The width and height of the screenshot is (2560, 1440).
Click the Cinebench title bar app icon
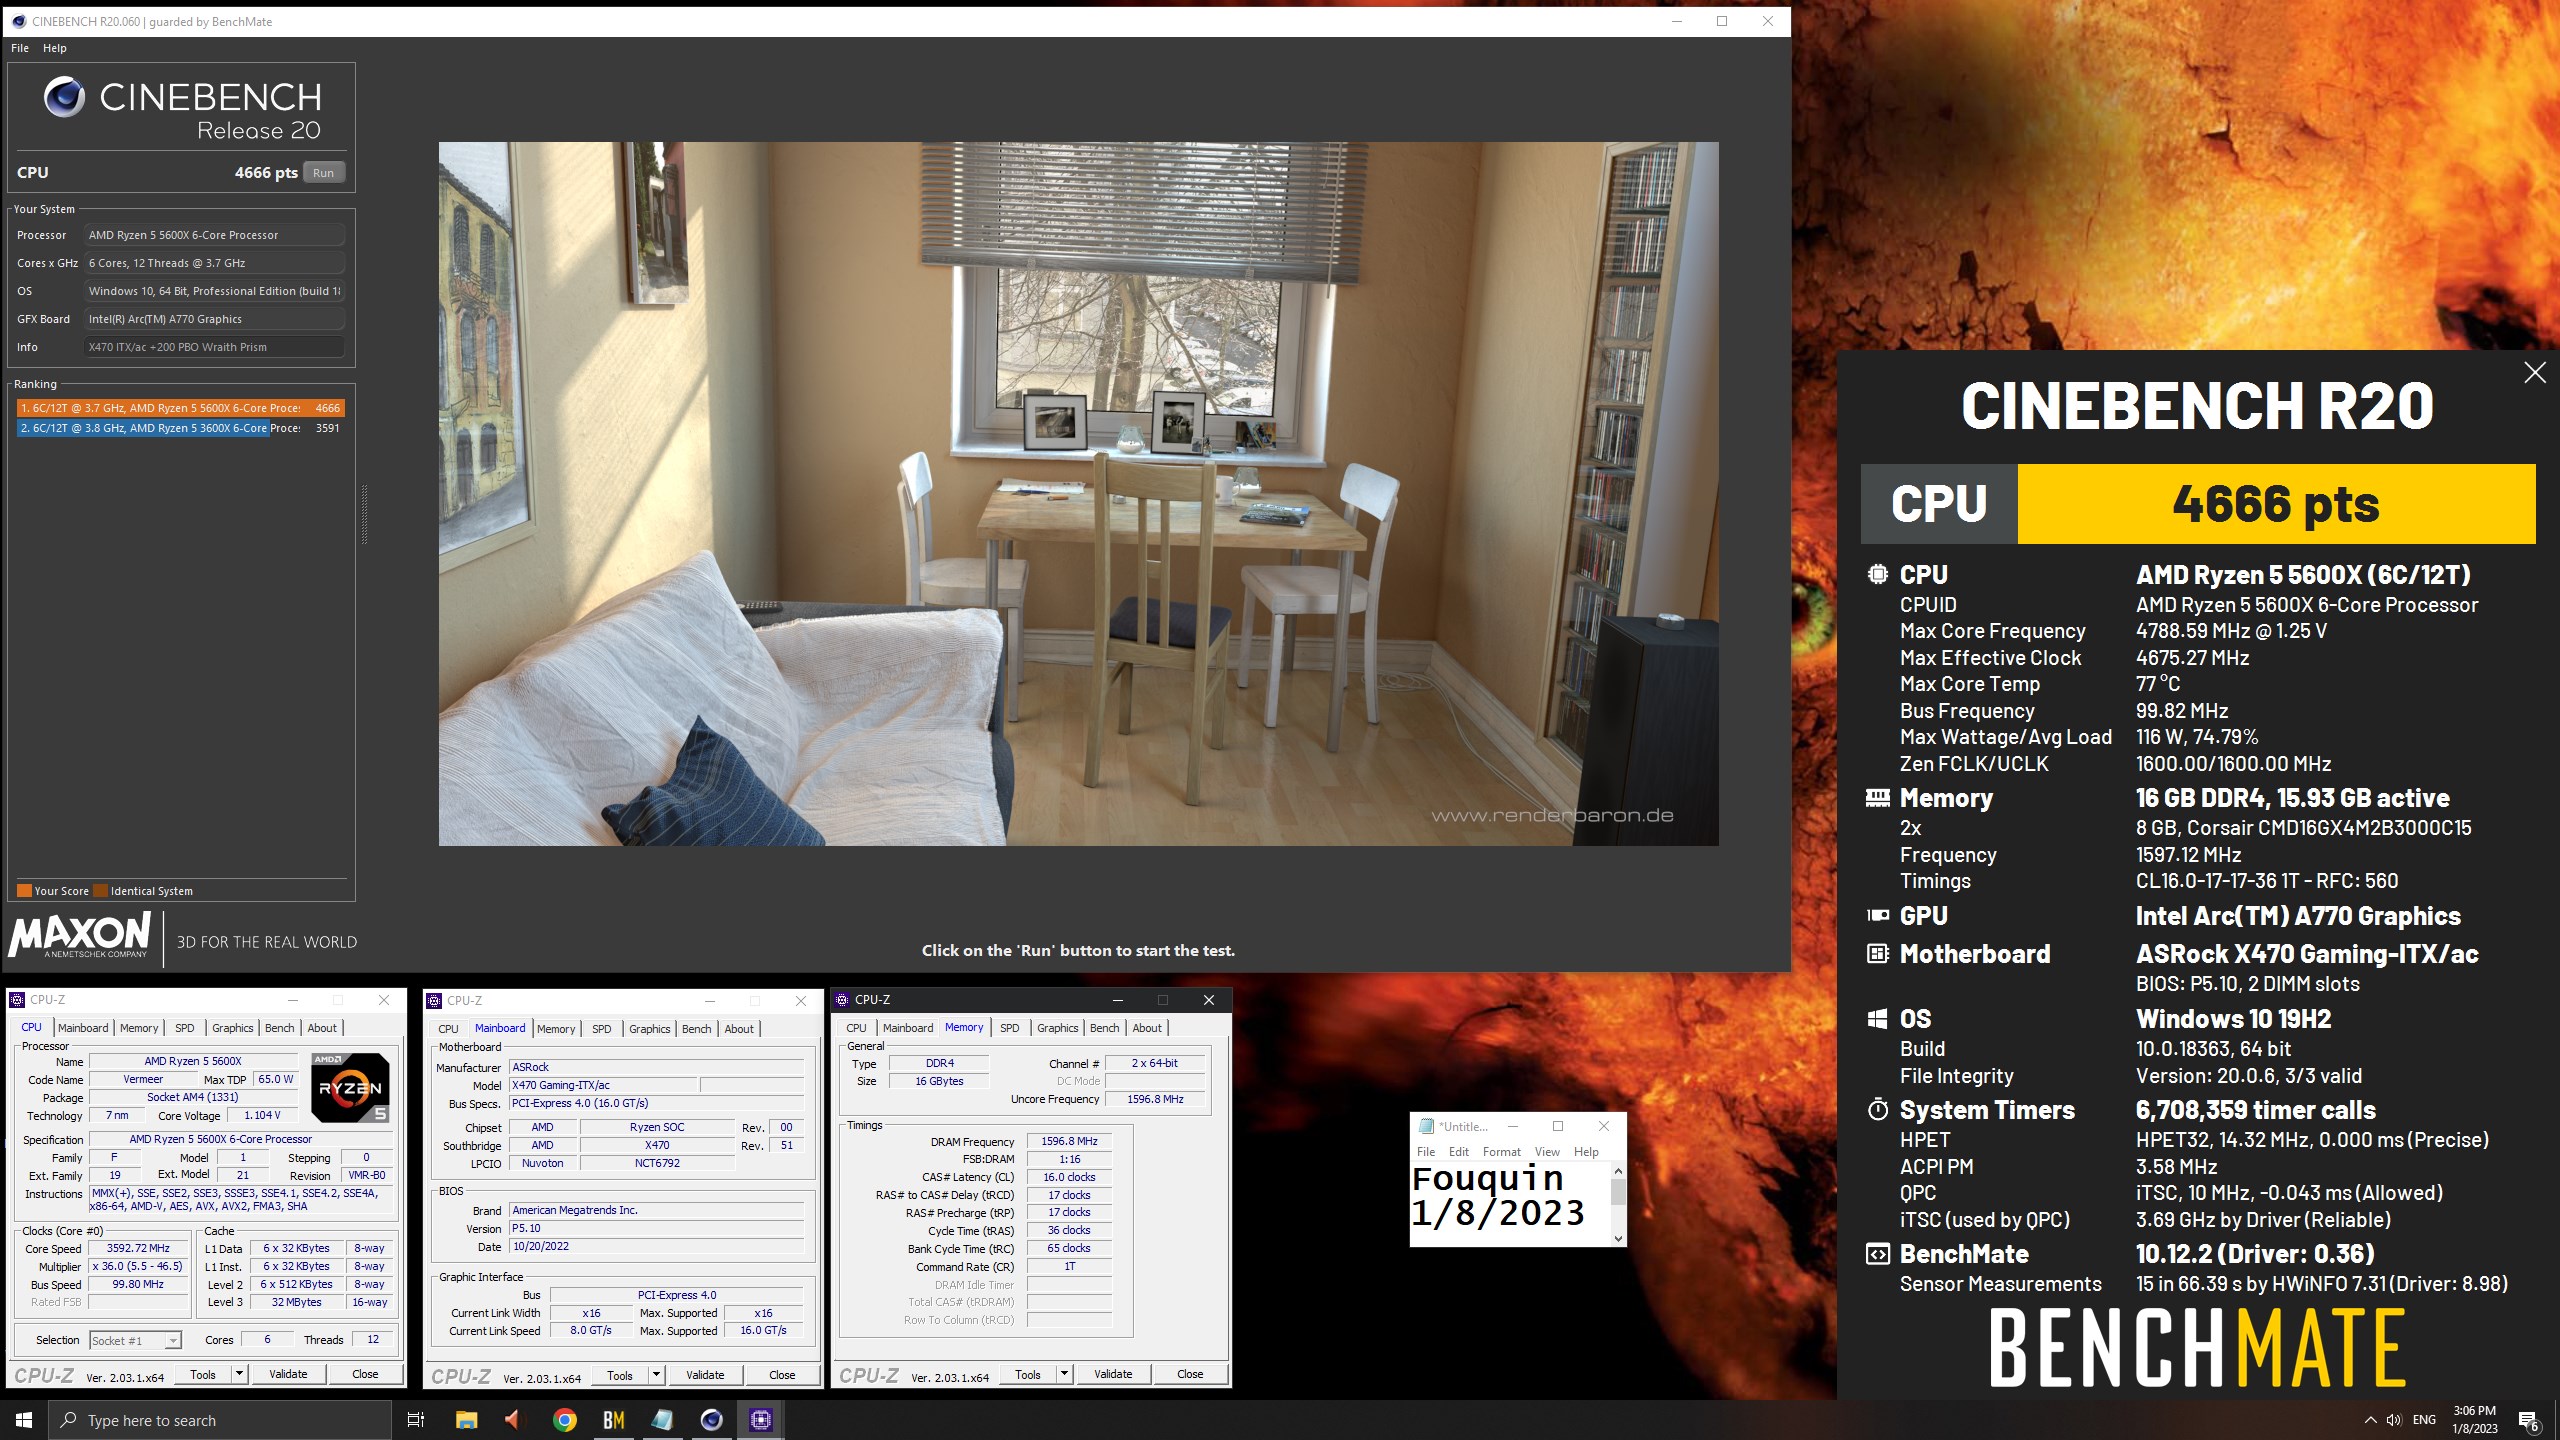[x=19, y=21]
